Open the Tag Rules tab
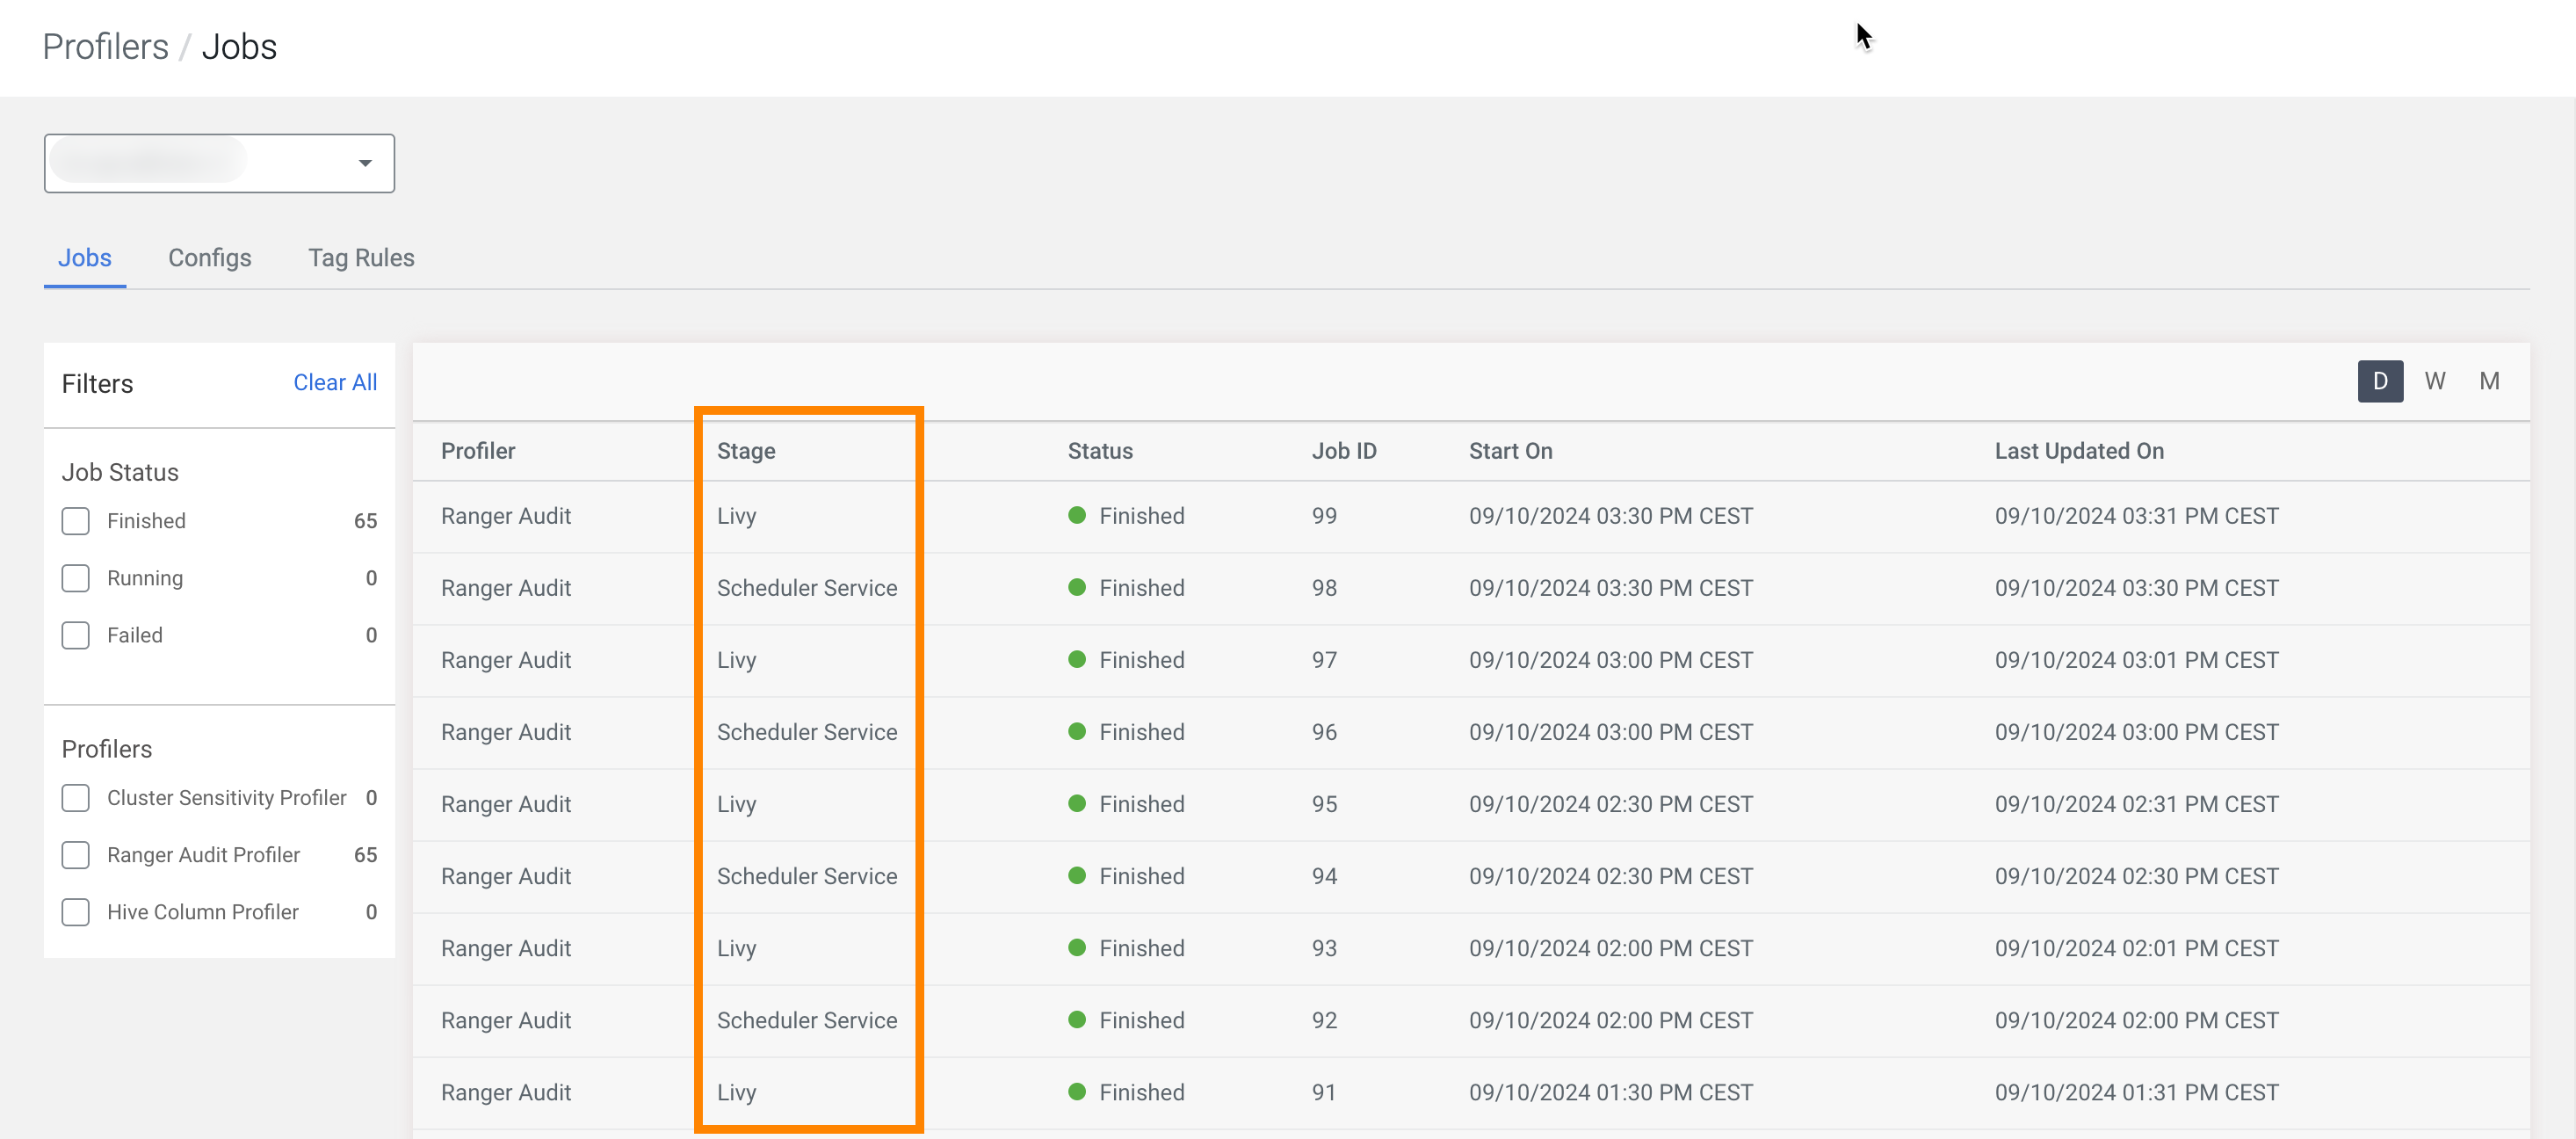2576x1139 pixels. point(360,258)
